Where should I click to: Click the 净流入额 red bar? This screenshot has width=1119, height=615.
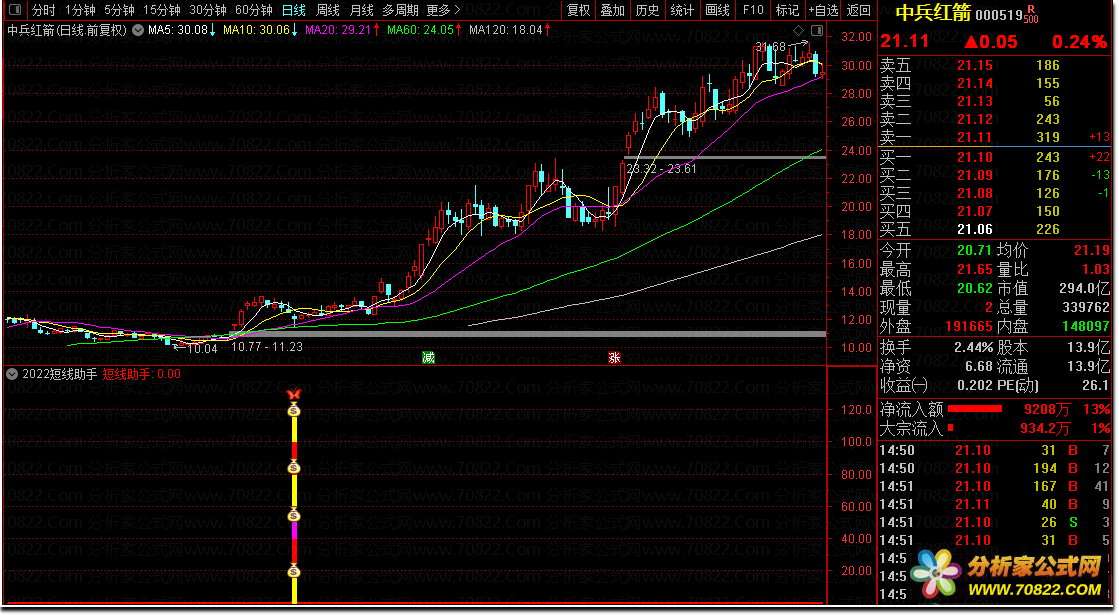[x=975, y=409]
